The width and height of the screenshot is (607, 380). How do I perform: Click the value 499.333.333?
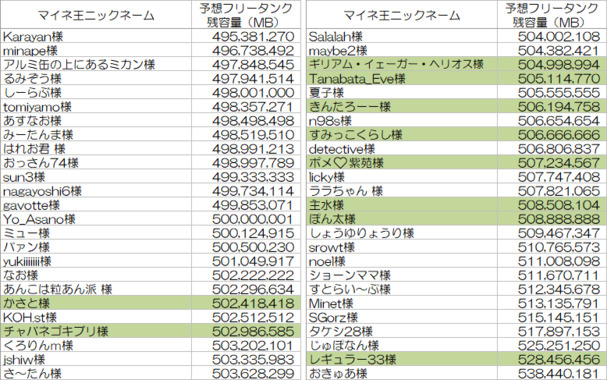(253, 177)
